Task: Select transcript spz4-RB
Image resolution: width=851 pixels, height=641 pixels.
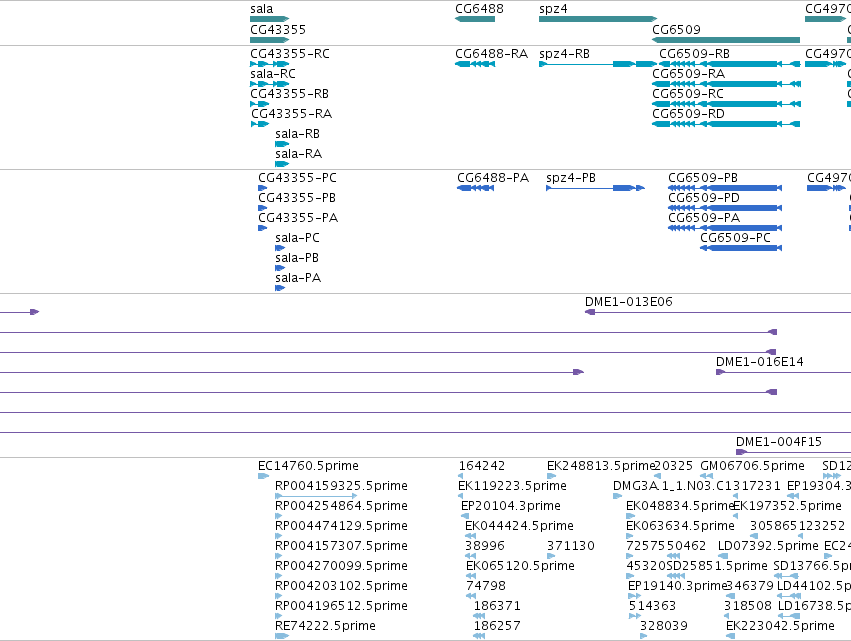Action: pos(598,64)
